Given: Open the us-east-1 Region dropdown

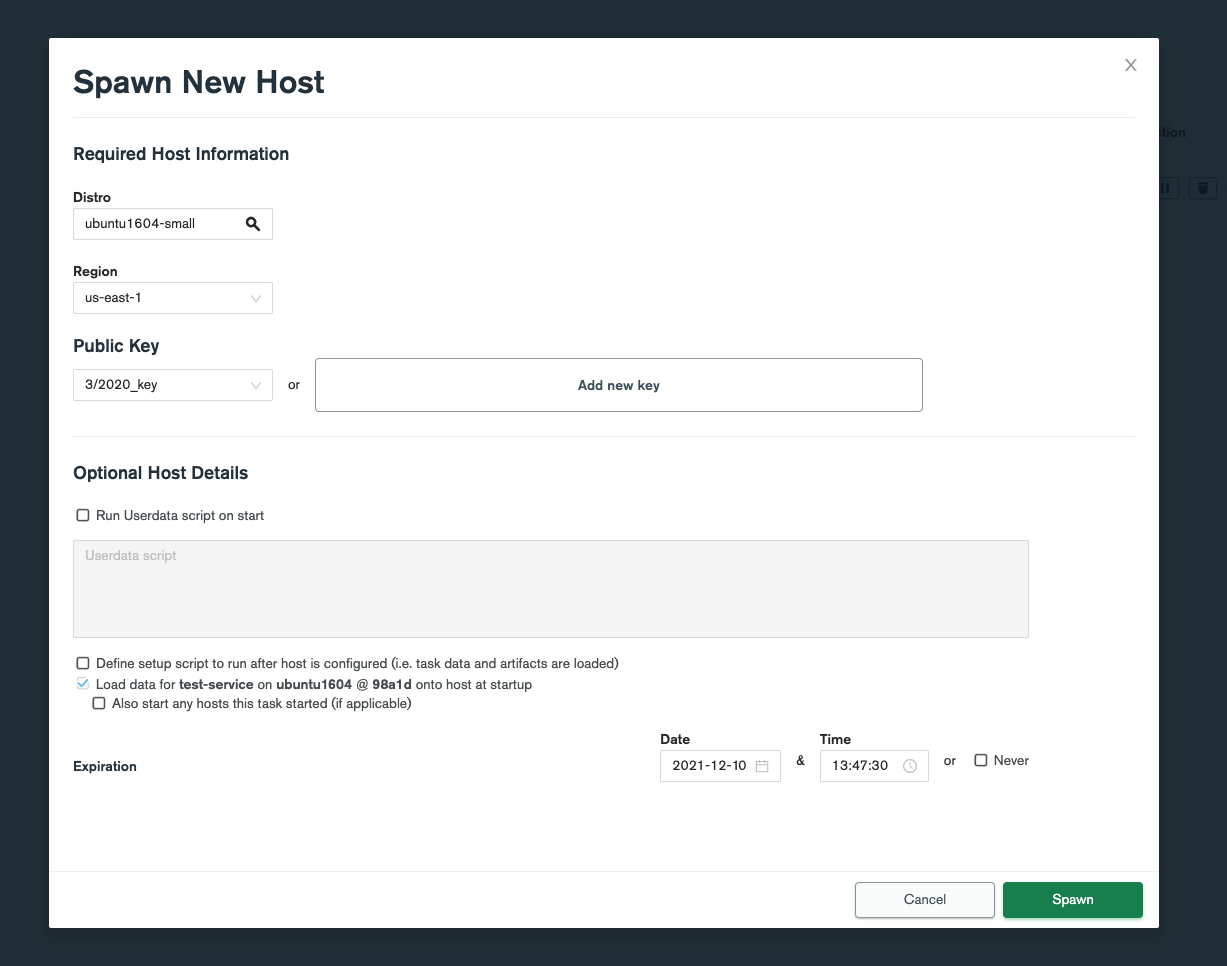Looking at the screenshot, I should click(x=160, y=298).
